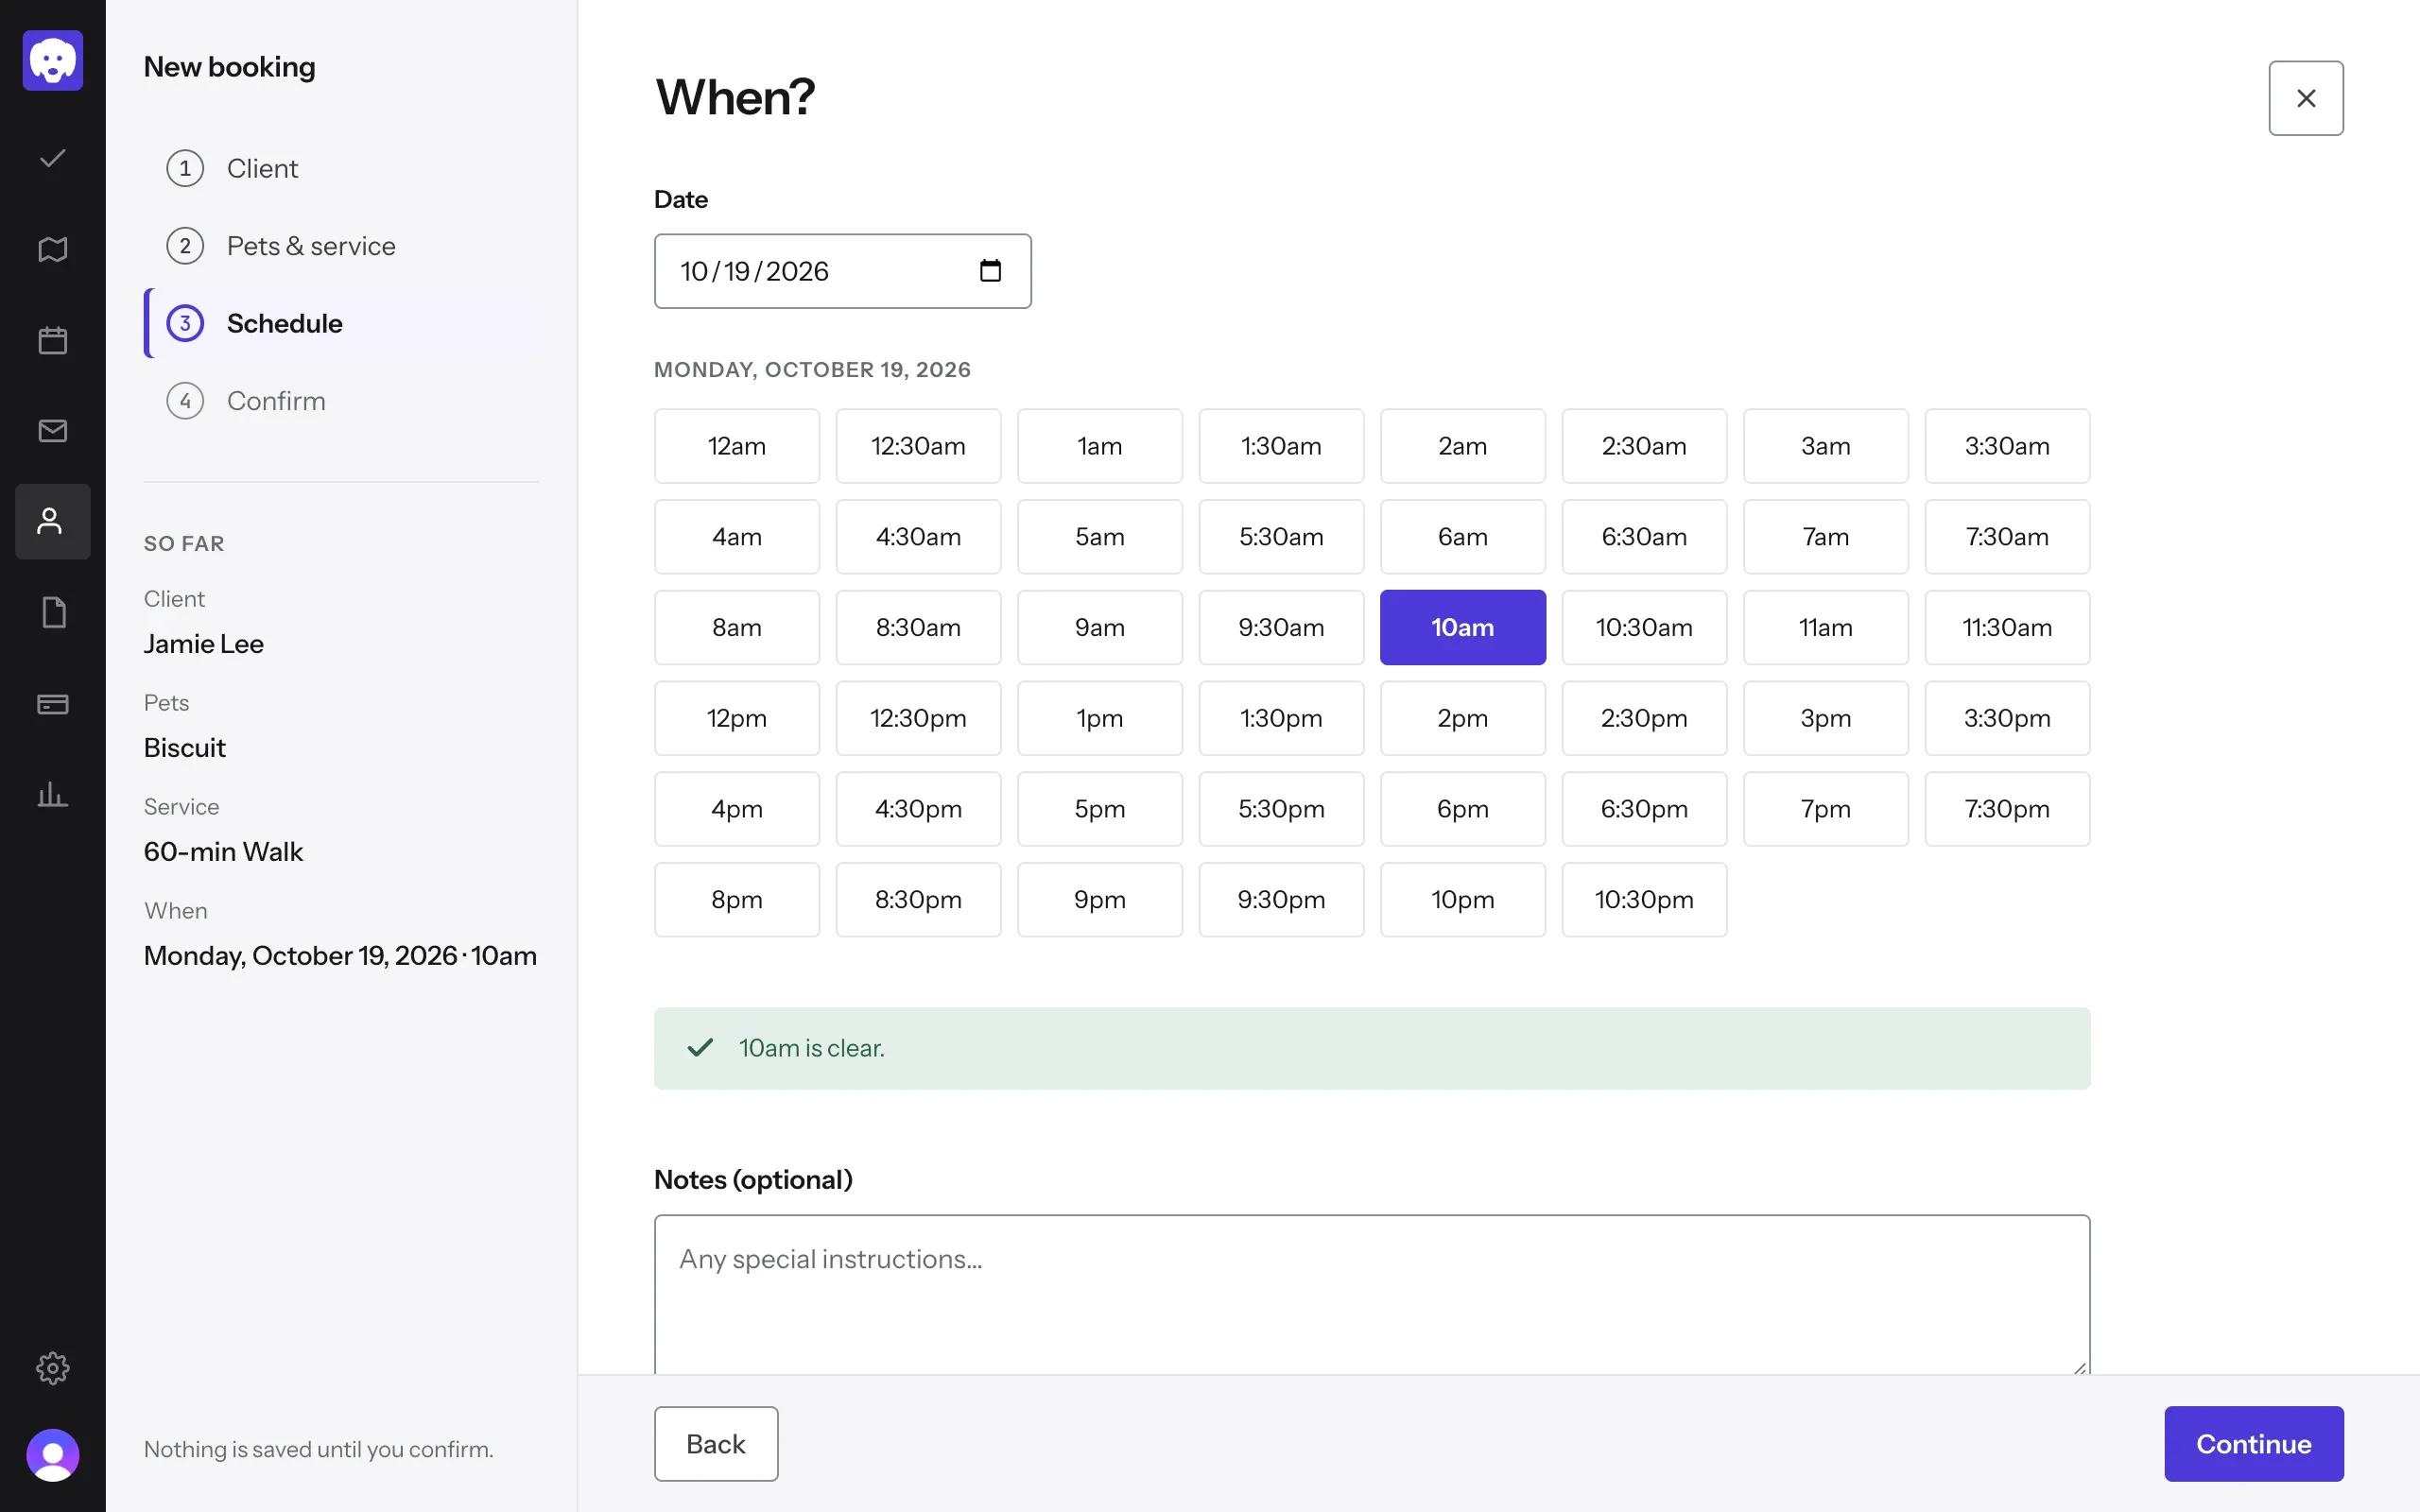Click the client name Jamie Lee
This screenshot has height=1512, width=2420.
tap(204, 644)
